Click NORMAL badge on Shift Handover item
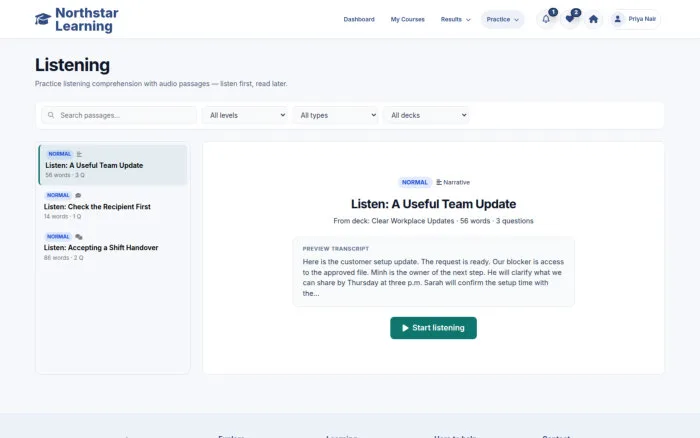The height and width of the screenshot is (438, 700). pos(58,237)
